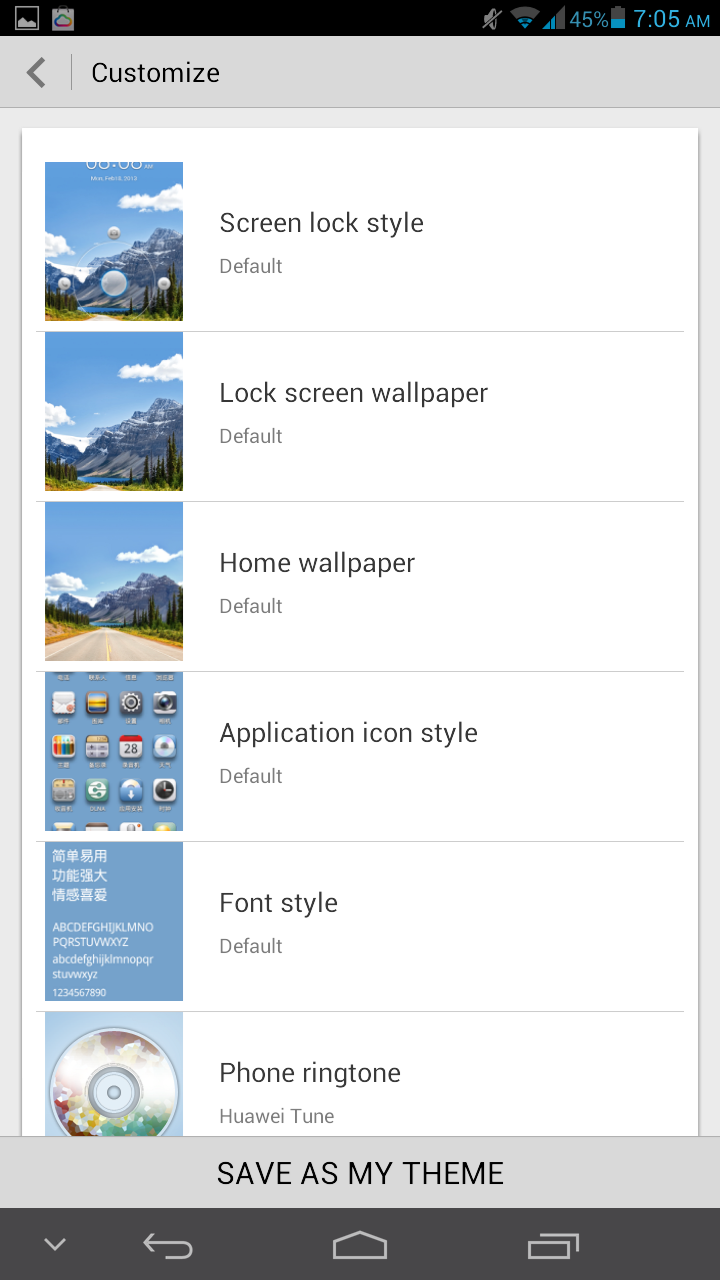Tap the Font style preview image
The image size is (720, 1280).
[114, 921]
